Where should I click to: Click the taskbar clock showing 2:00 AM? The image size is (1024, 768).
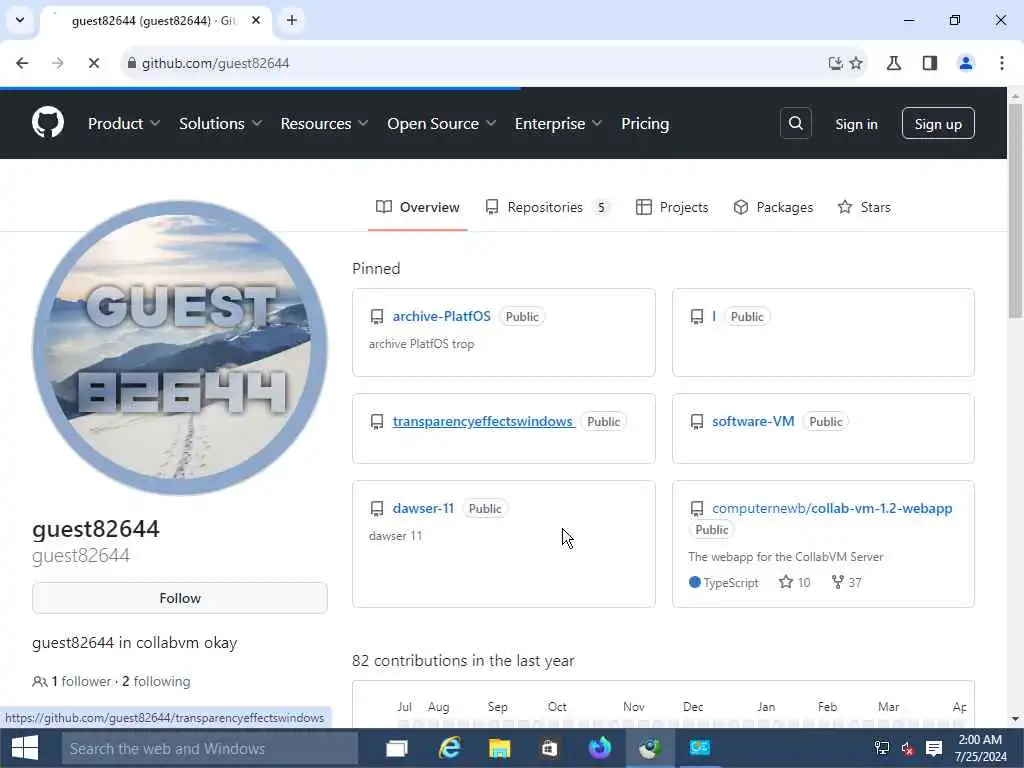pyautogui.click(x=980, y=748)
